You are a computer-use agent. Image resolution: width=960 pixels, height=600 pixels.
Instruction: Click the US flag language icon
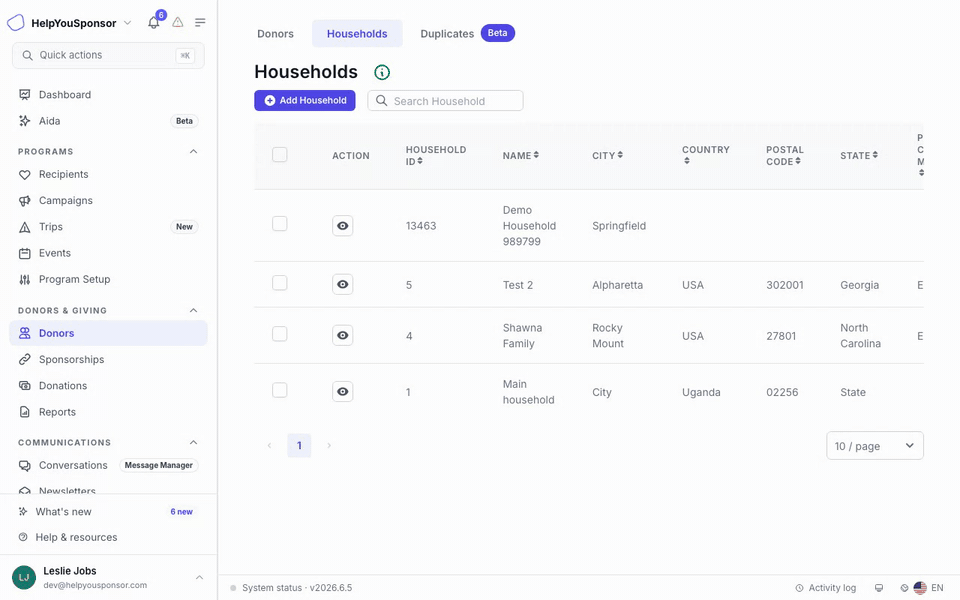[920, 588]
